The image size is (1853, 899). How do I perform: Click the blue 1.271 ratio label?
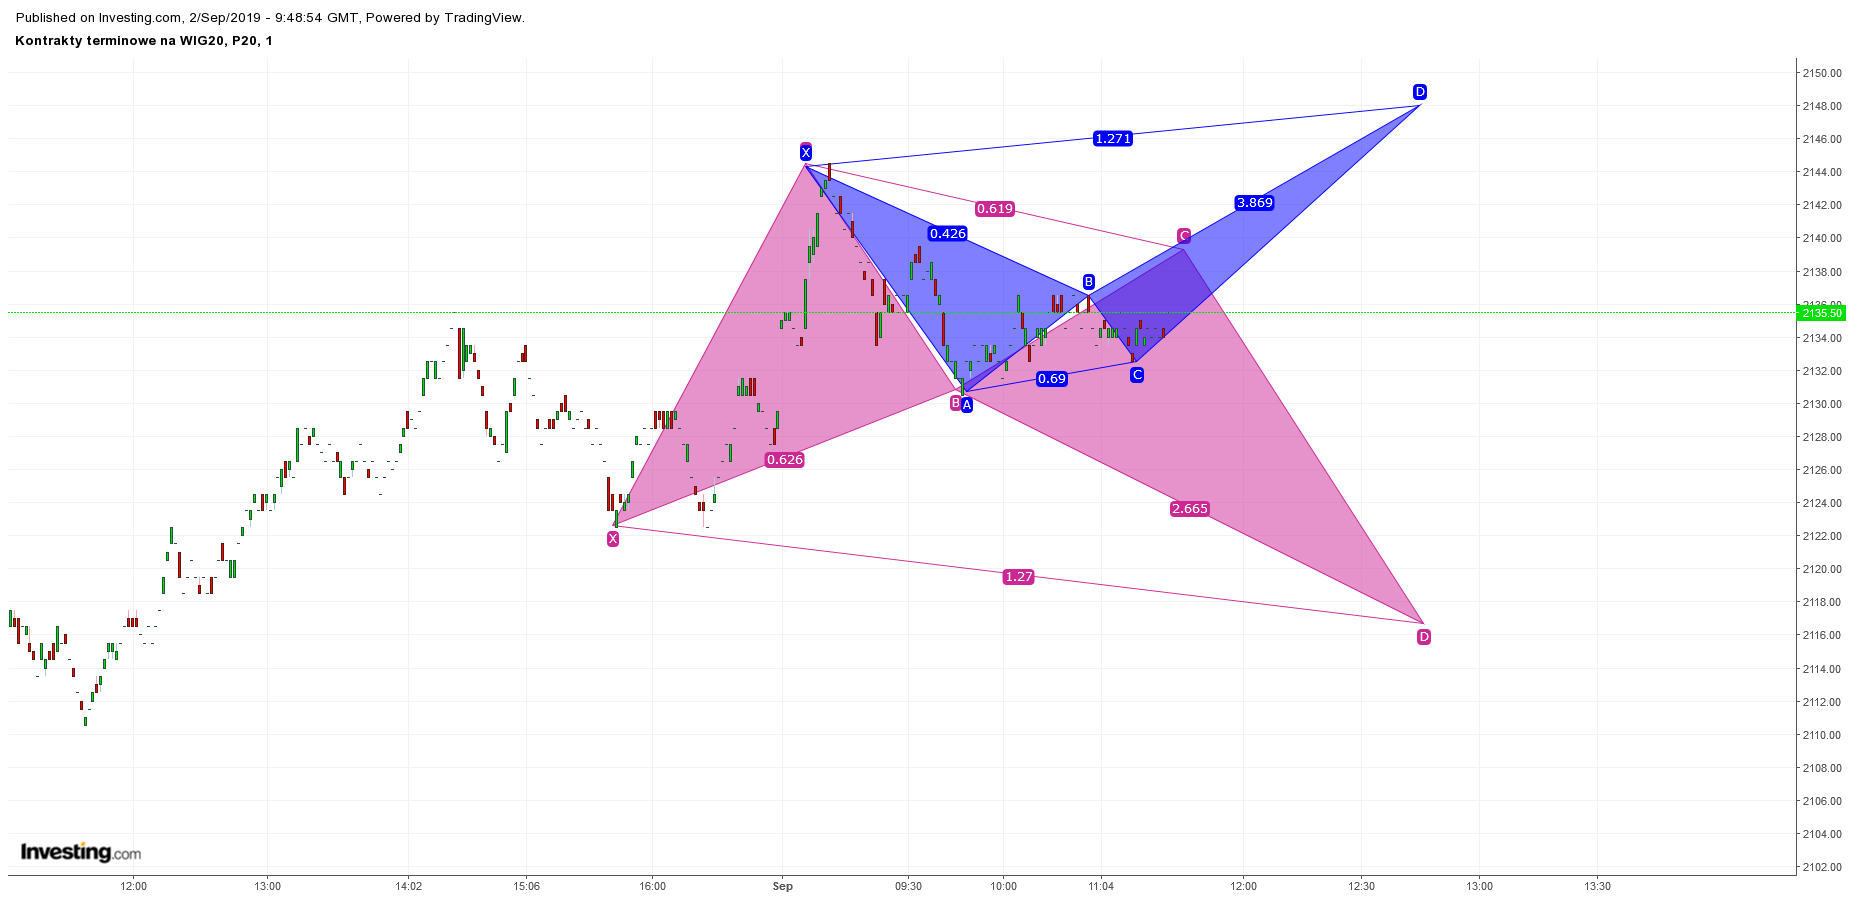[1113, 139]
